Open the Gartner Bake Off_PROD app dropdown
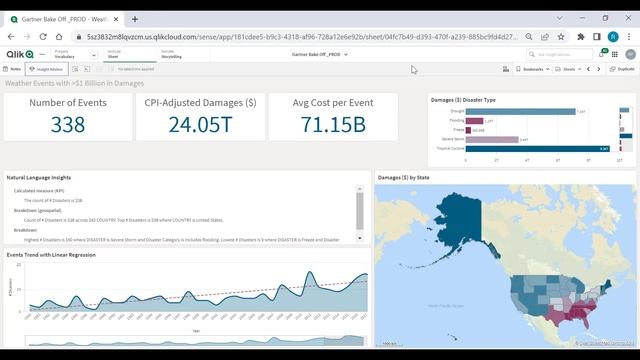This screenshot has width=640, height=360. (x=320, y=54)
